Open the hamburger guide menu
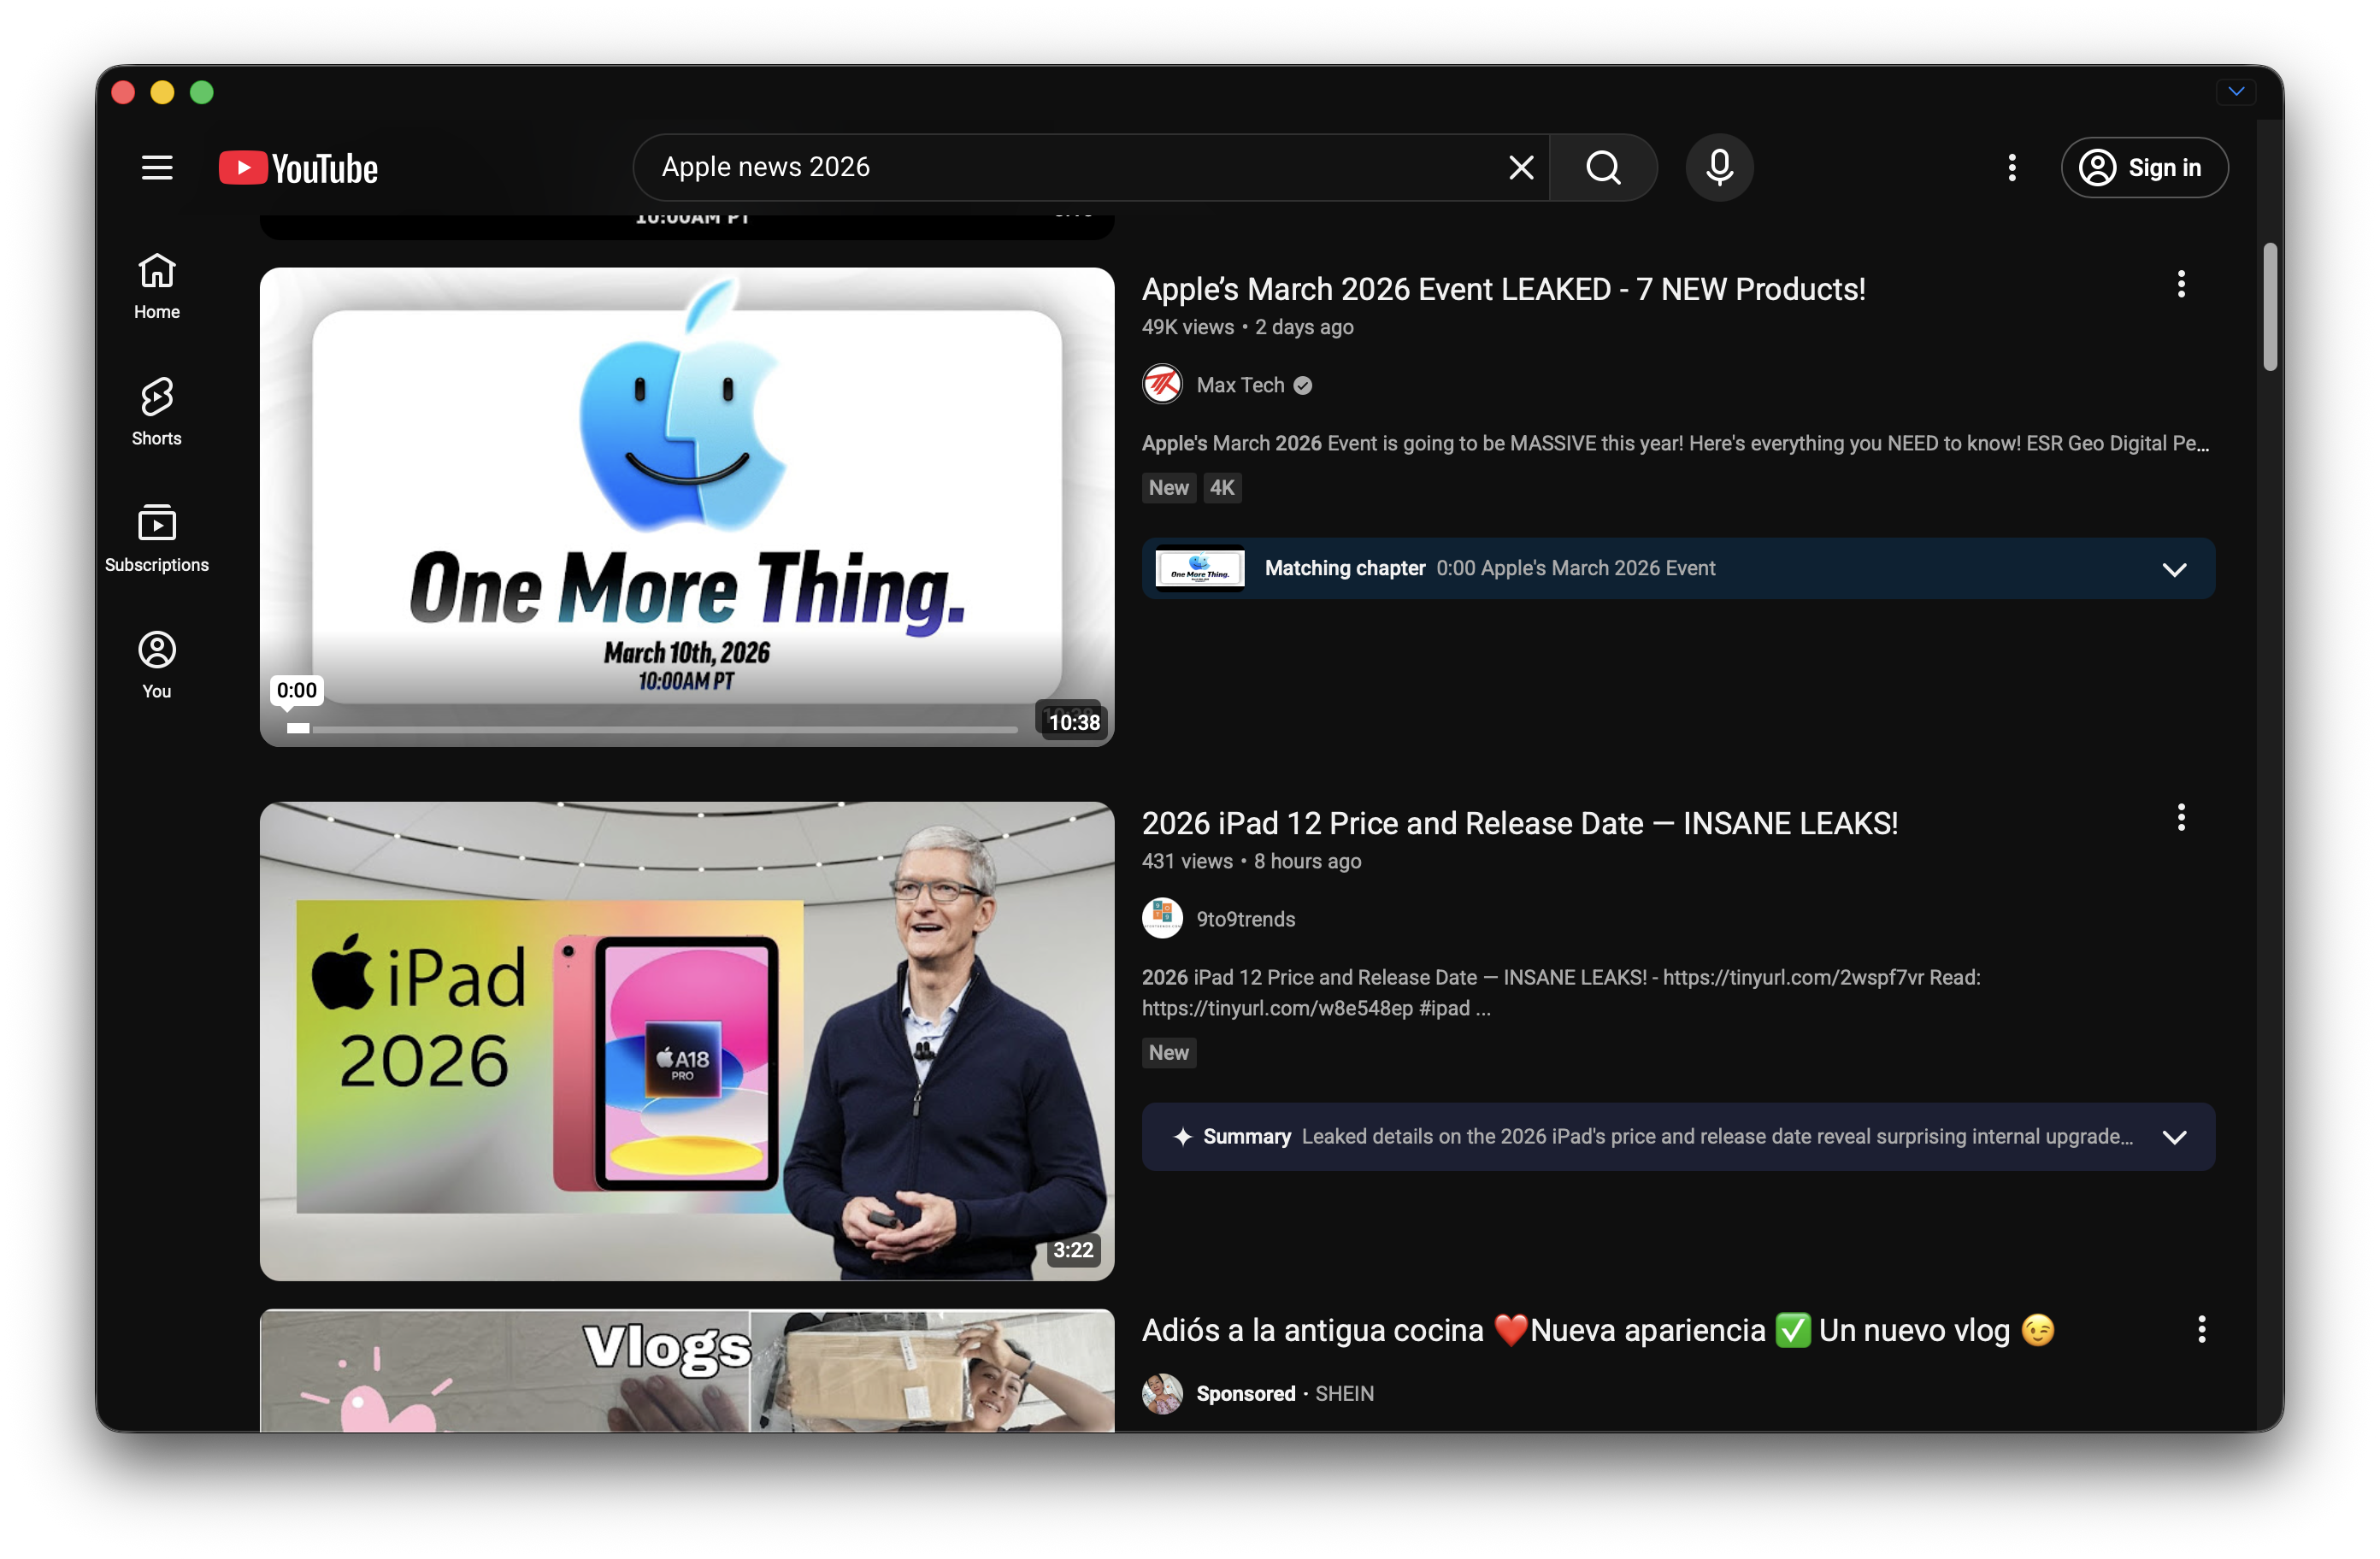The image size is (2380, 1559). click(157, 168)
